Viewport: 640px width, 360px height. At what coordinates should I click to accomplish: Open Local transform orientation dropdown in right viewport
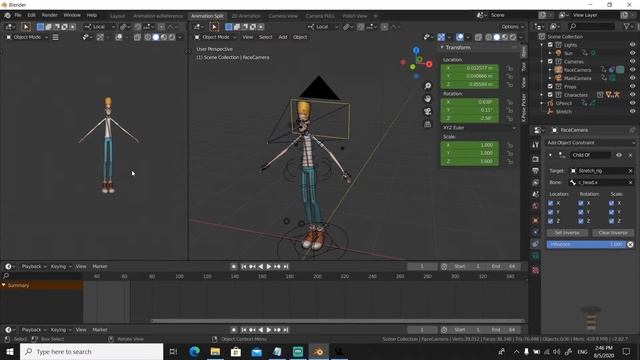(x=323, y=27)
